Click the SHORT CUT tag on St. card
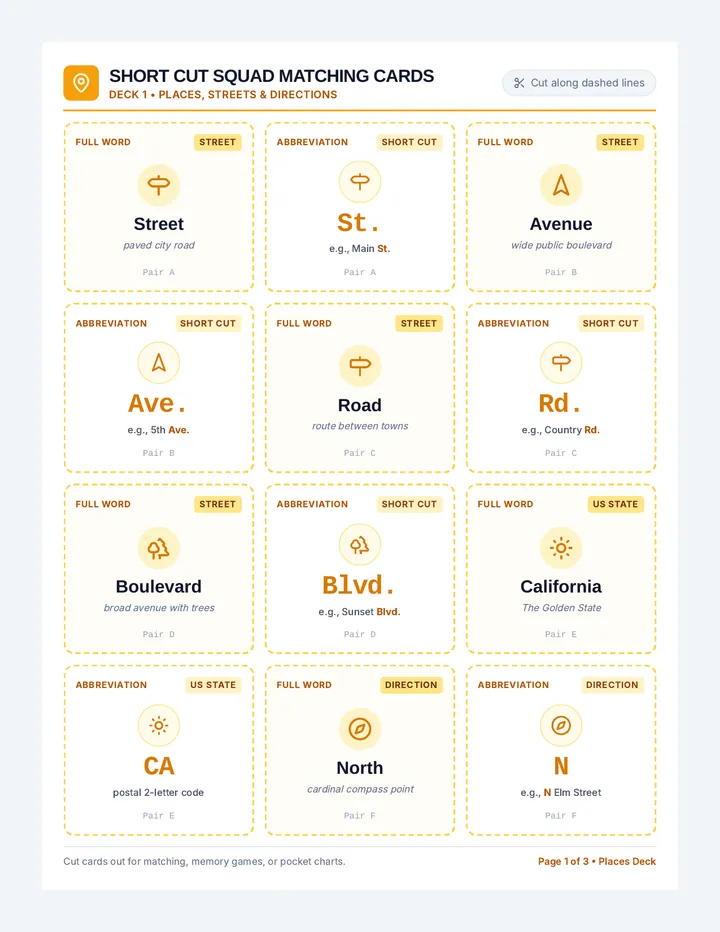Image resolution: width=720 pixels, height=932 pixels. point(409,142)
